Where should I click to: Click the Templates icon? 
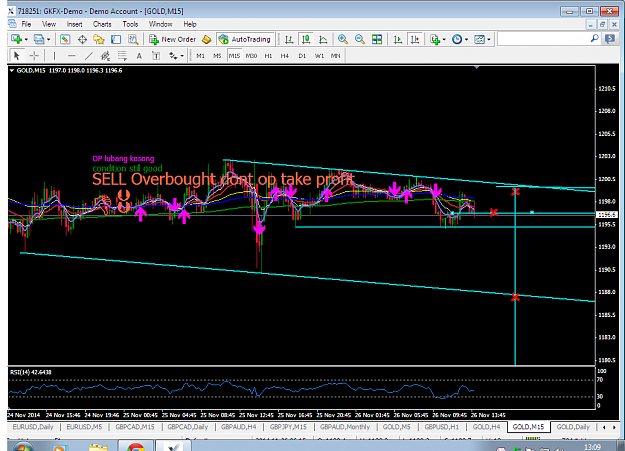coord(479,39)
